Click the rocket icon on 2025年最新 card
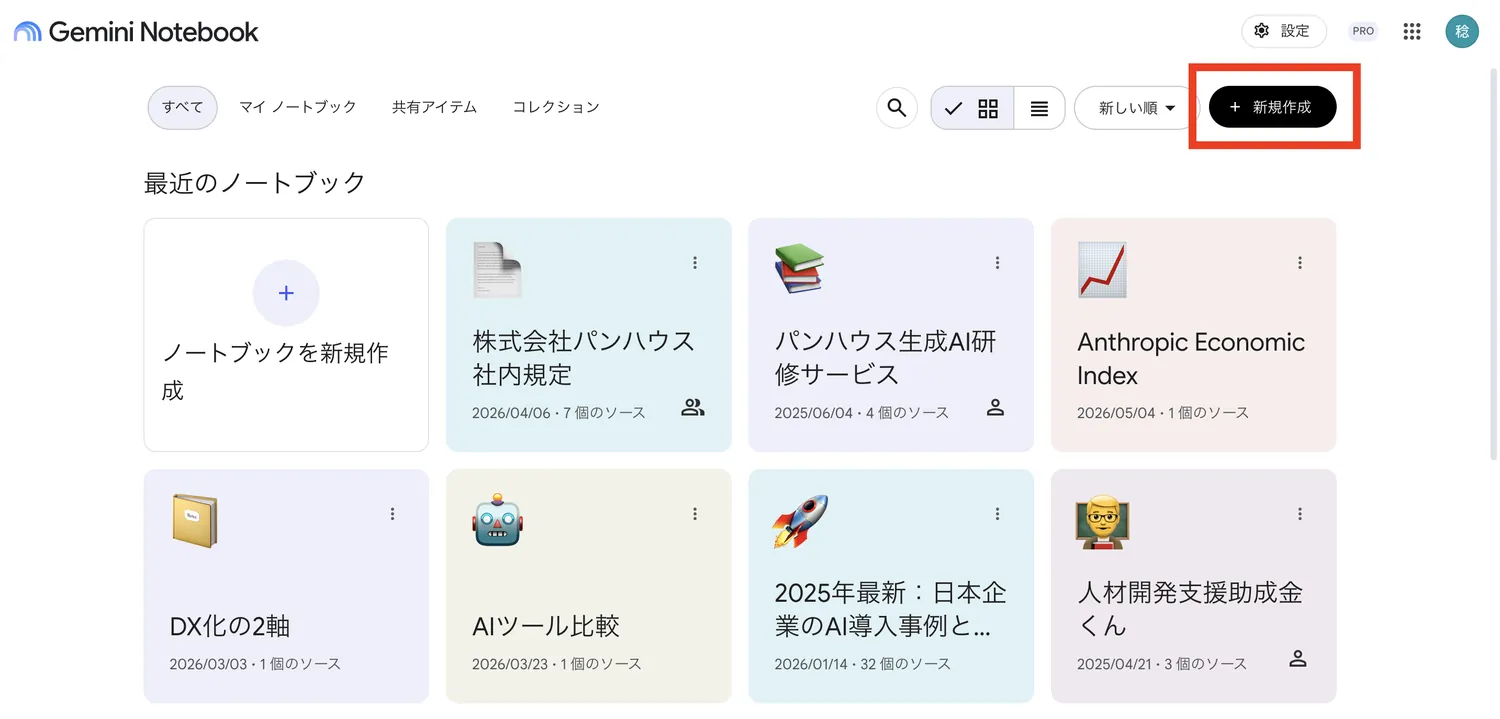The image size is (1500, 719). [800, 521]
